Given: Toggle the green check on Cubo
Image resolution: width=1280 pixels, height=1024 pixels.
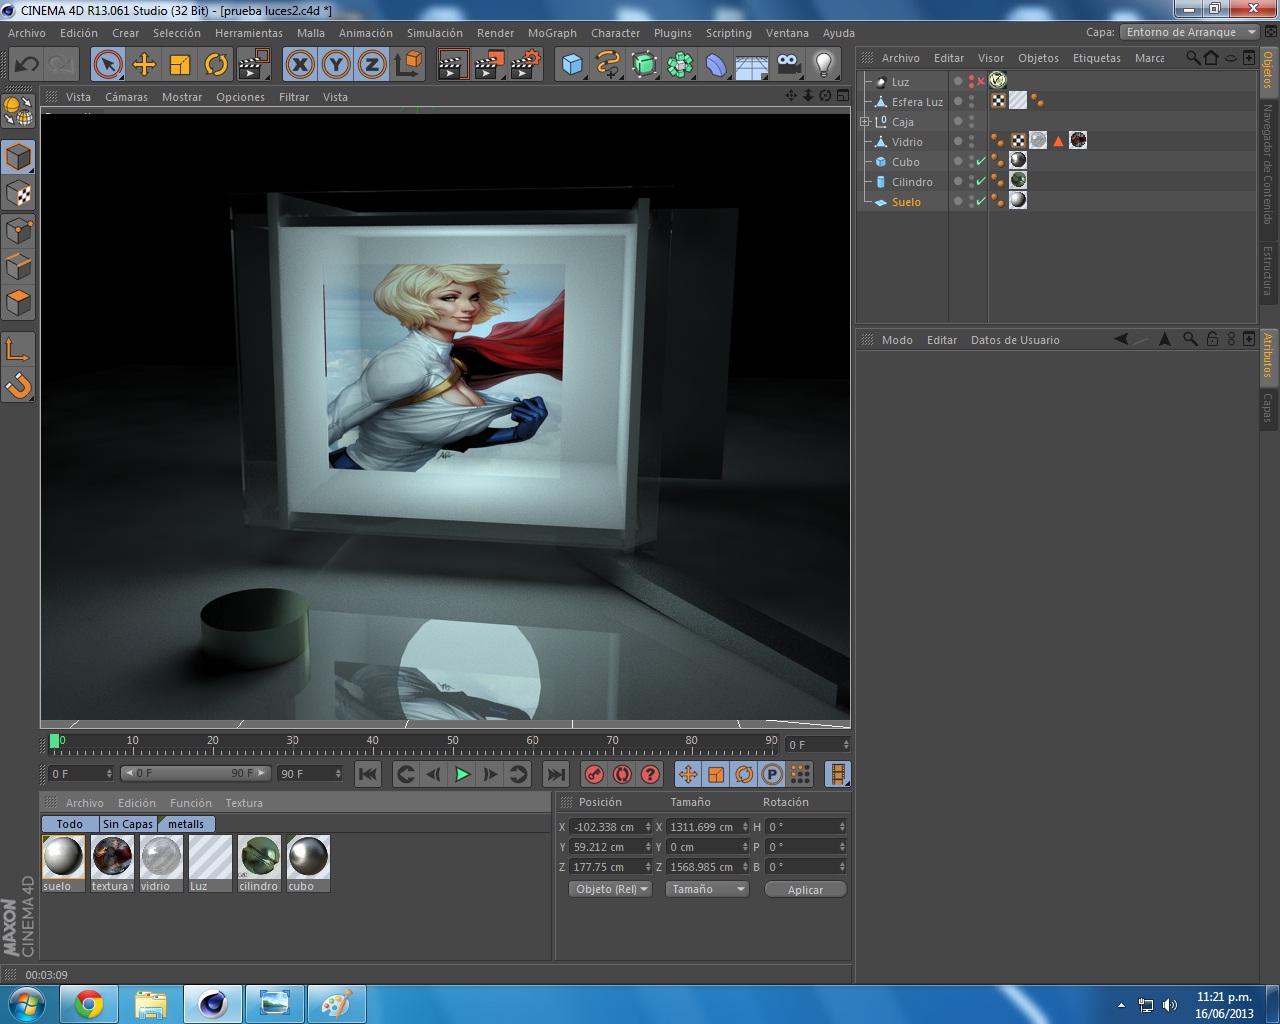Looking at the screenshot, I should pyautogui.click(x=981, y=161).
